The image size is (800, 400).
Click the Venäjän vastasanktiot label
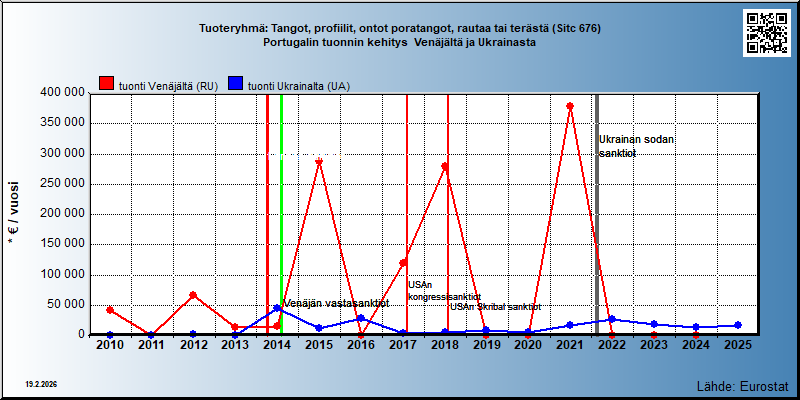click(336, 303)
